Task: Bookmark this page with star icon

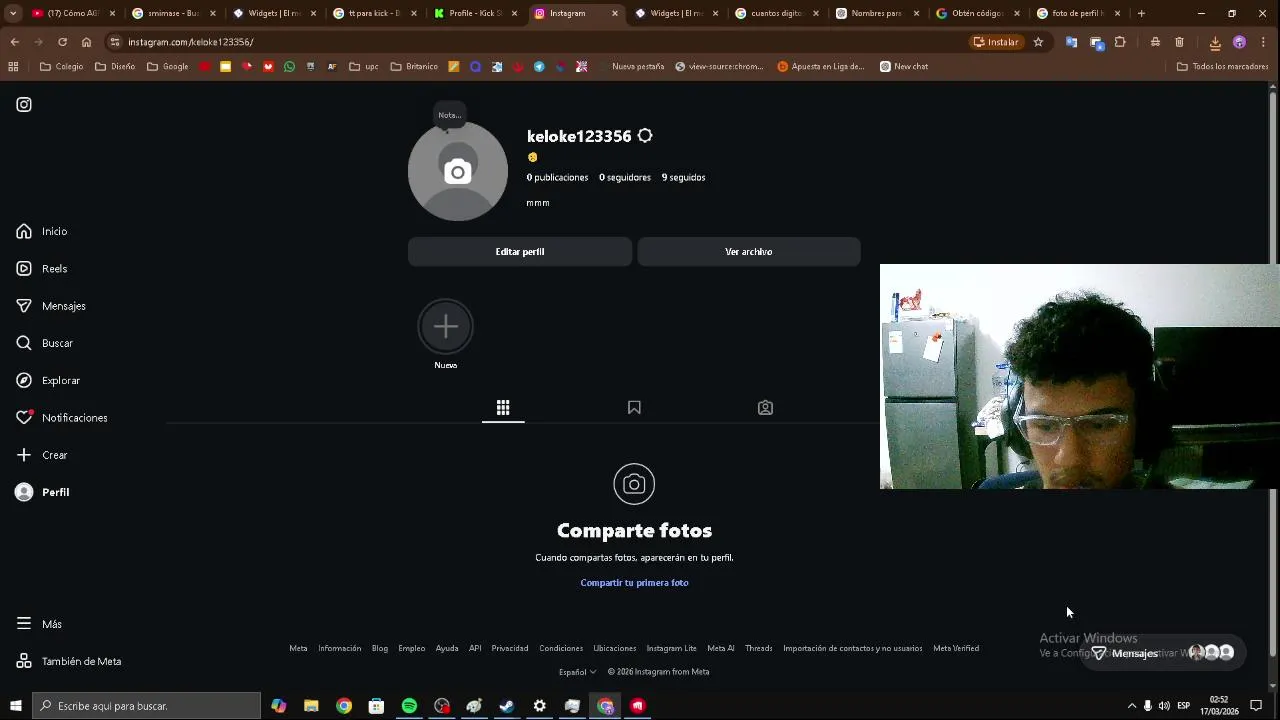Action: point(1038,42)
